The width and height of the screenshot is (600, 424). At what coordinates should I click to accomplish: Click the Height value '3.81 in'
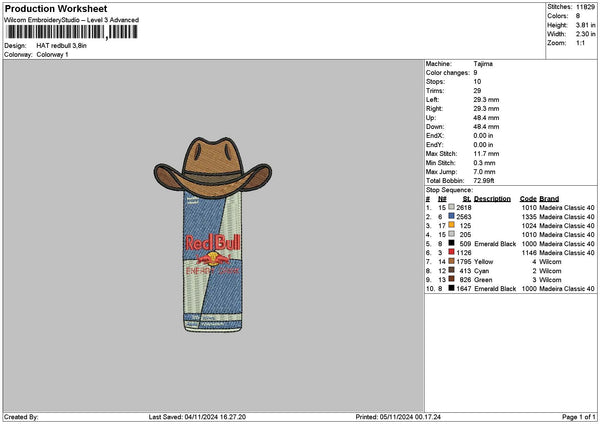[x=585, y=25]
